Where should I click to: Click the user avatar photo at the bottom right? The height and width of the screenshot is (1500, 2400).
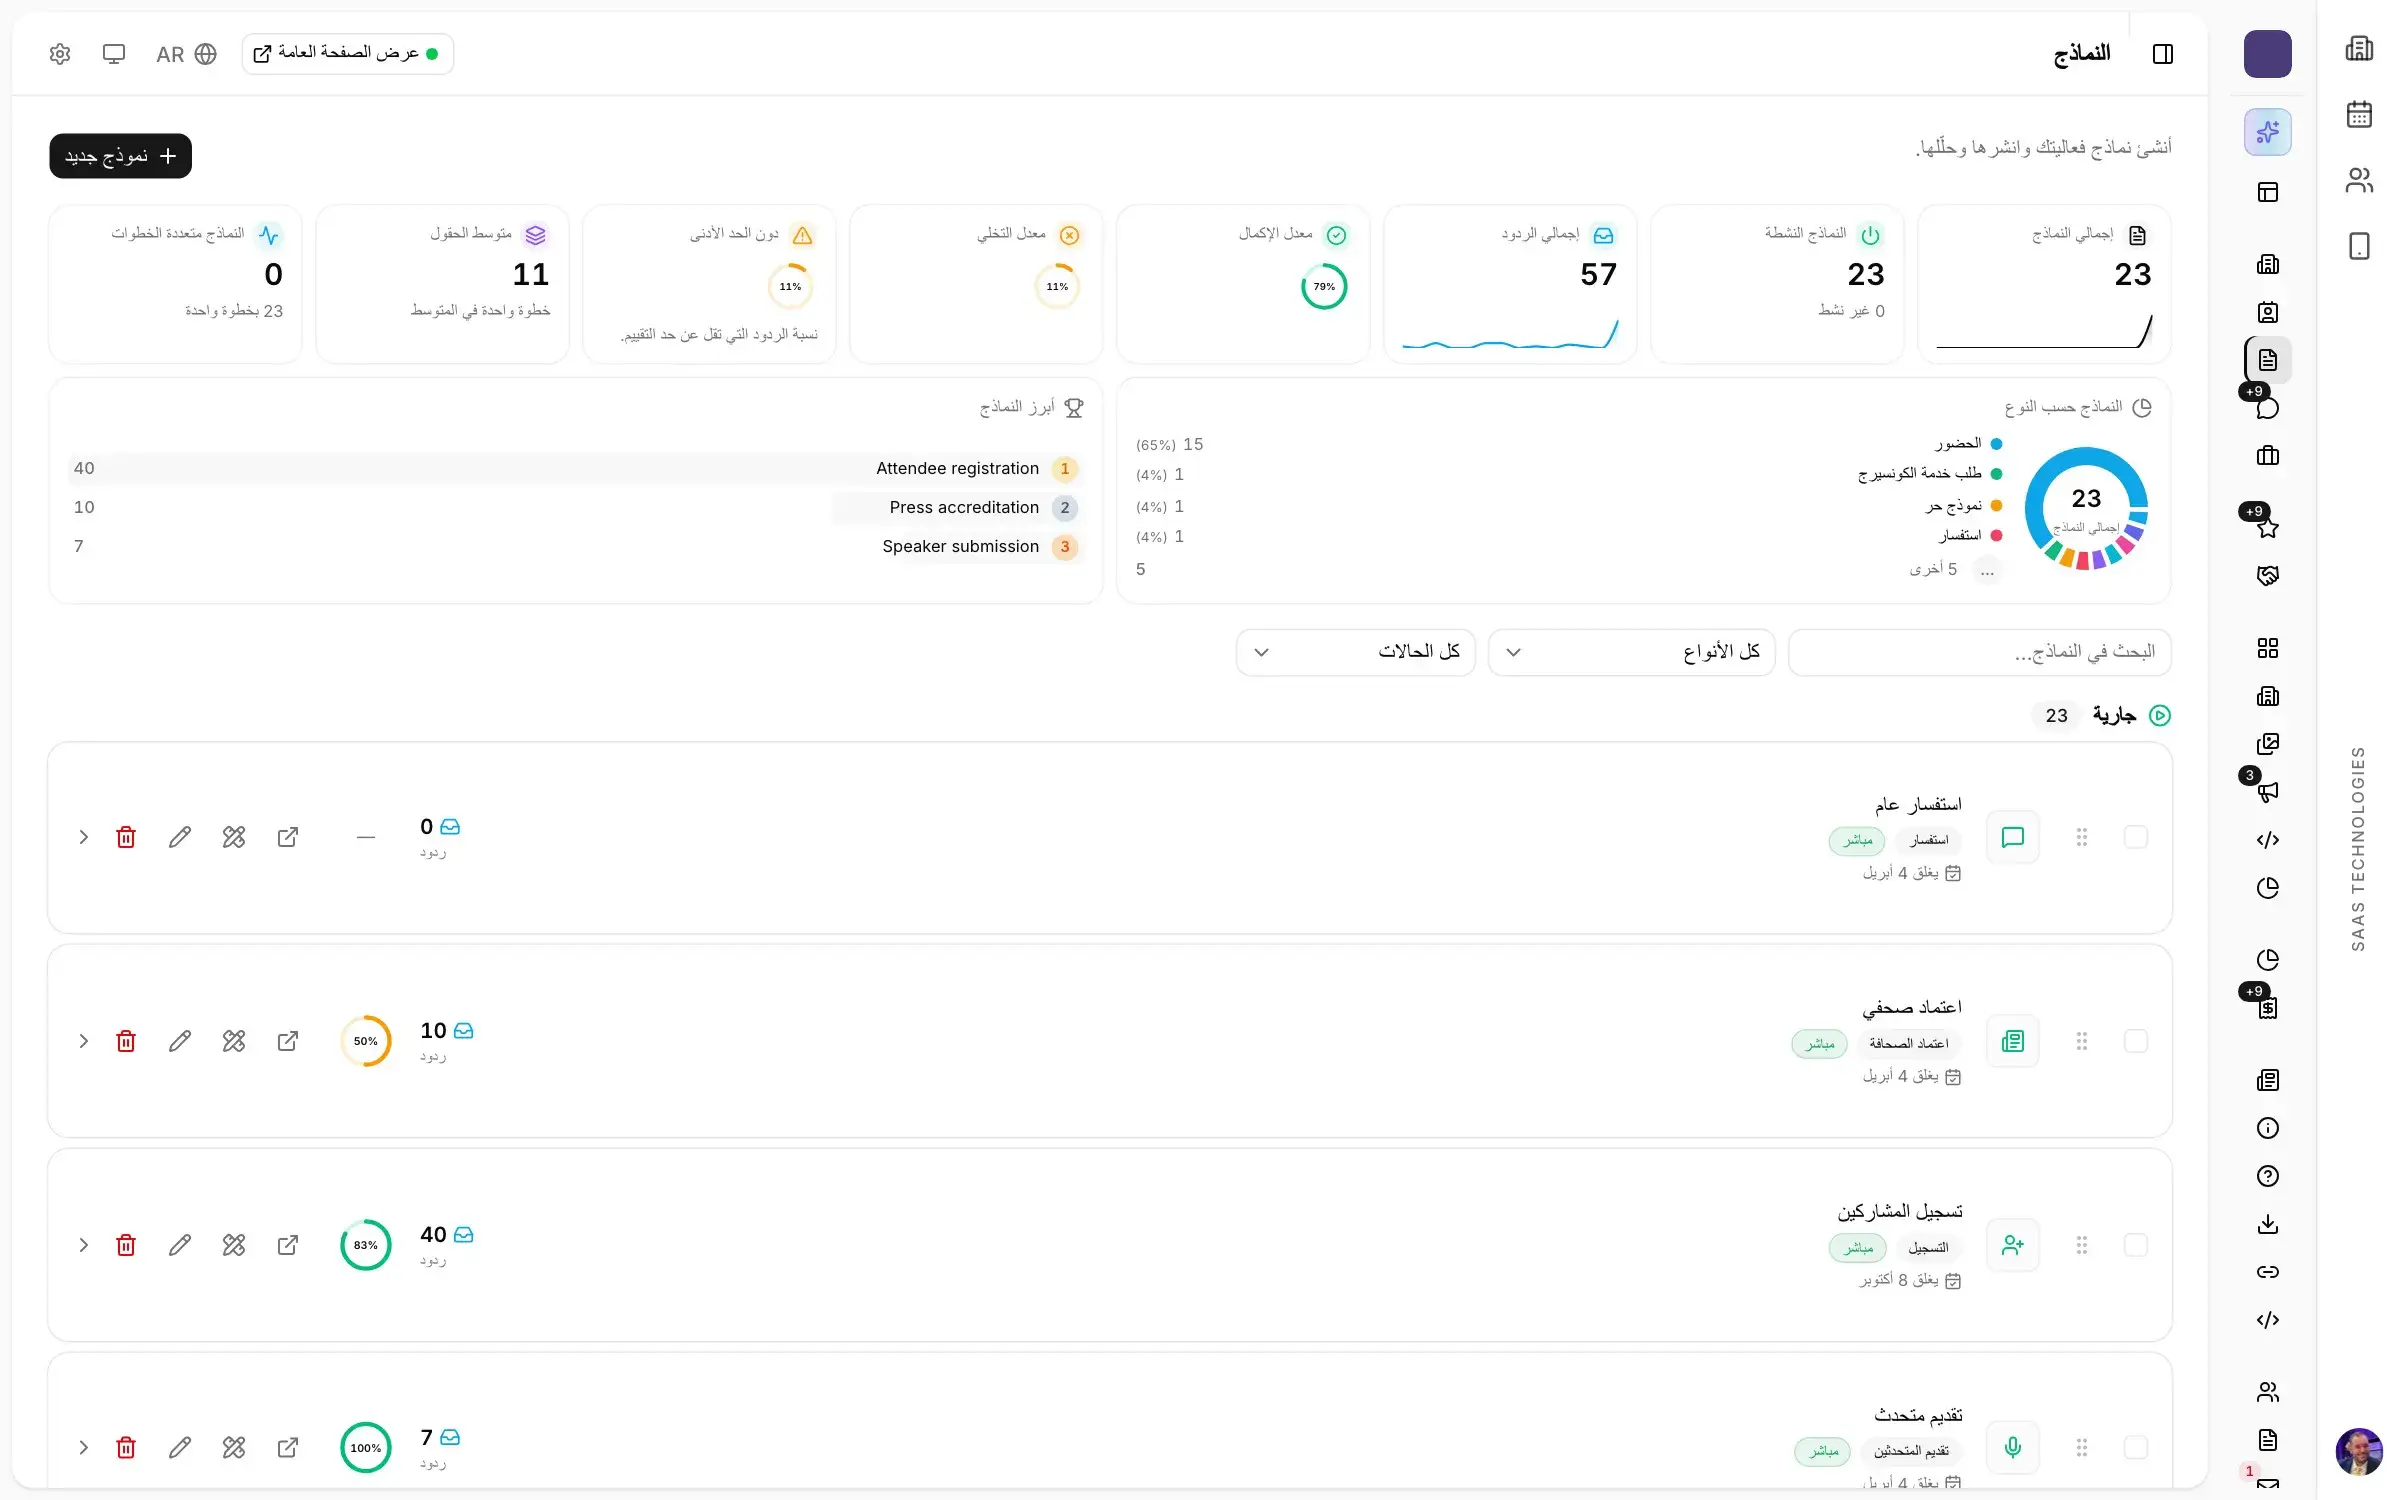(2359, 1452)
